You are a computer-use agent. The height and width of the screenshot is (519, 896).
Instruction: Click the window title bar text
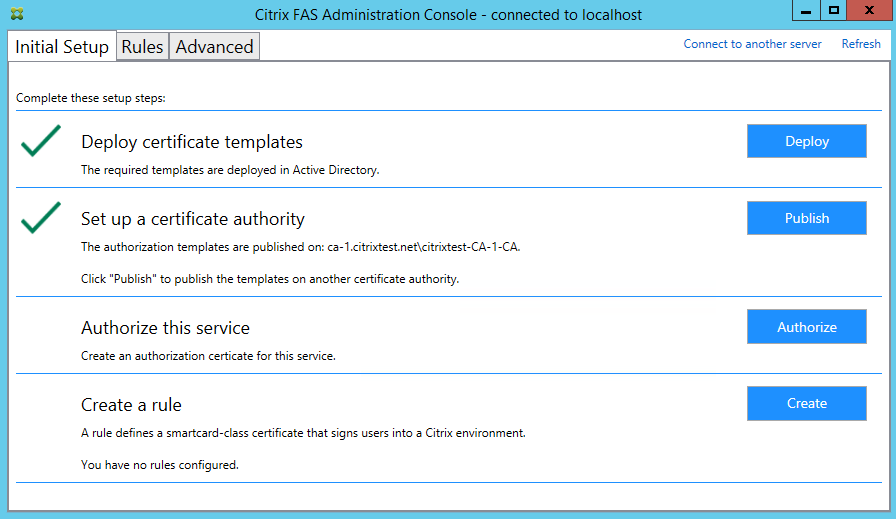pos(448,15)
